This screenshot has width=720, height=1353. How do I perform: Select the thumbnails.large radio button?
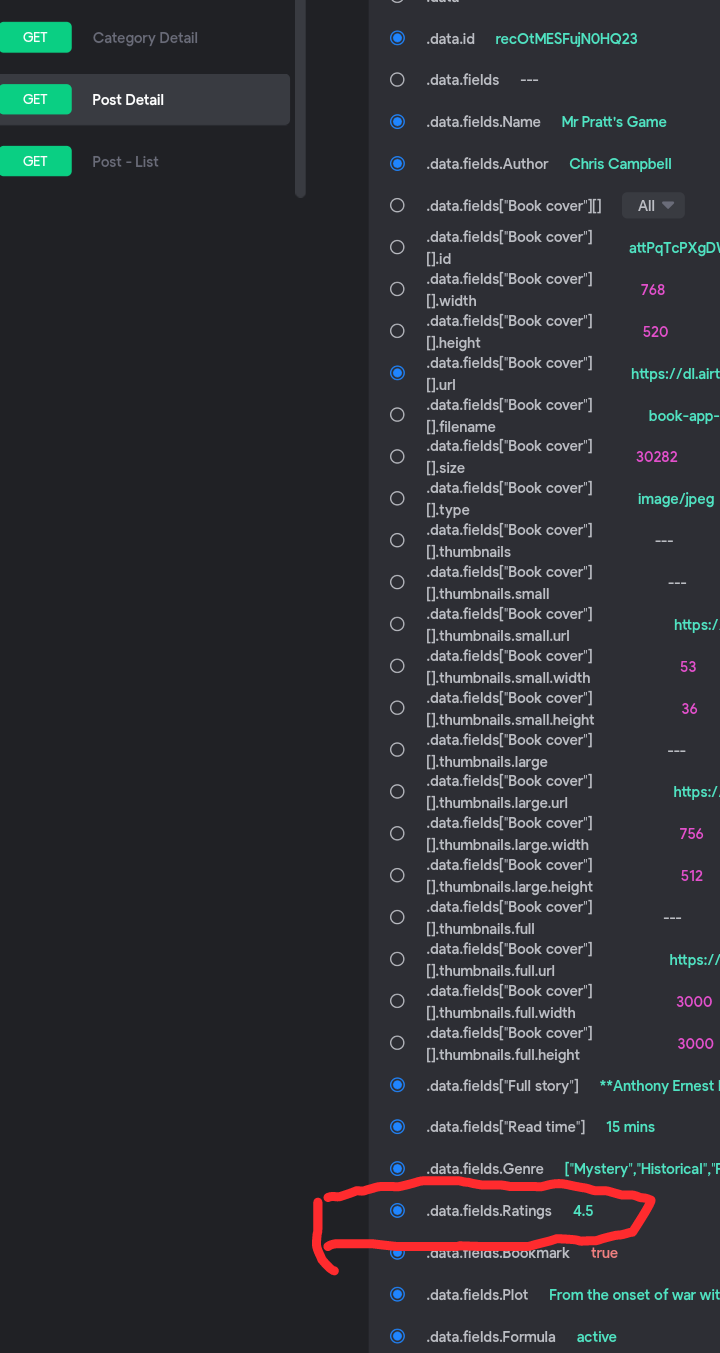(x=397, y=750)
